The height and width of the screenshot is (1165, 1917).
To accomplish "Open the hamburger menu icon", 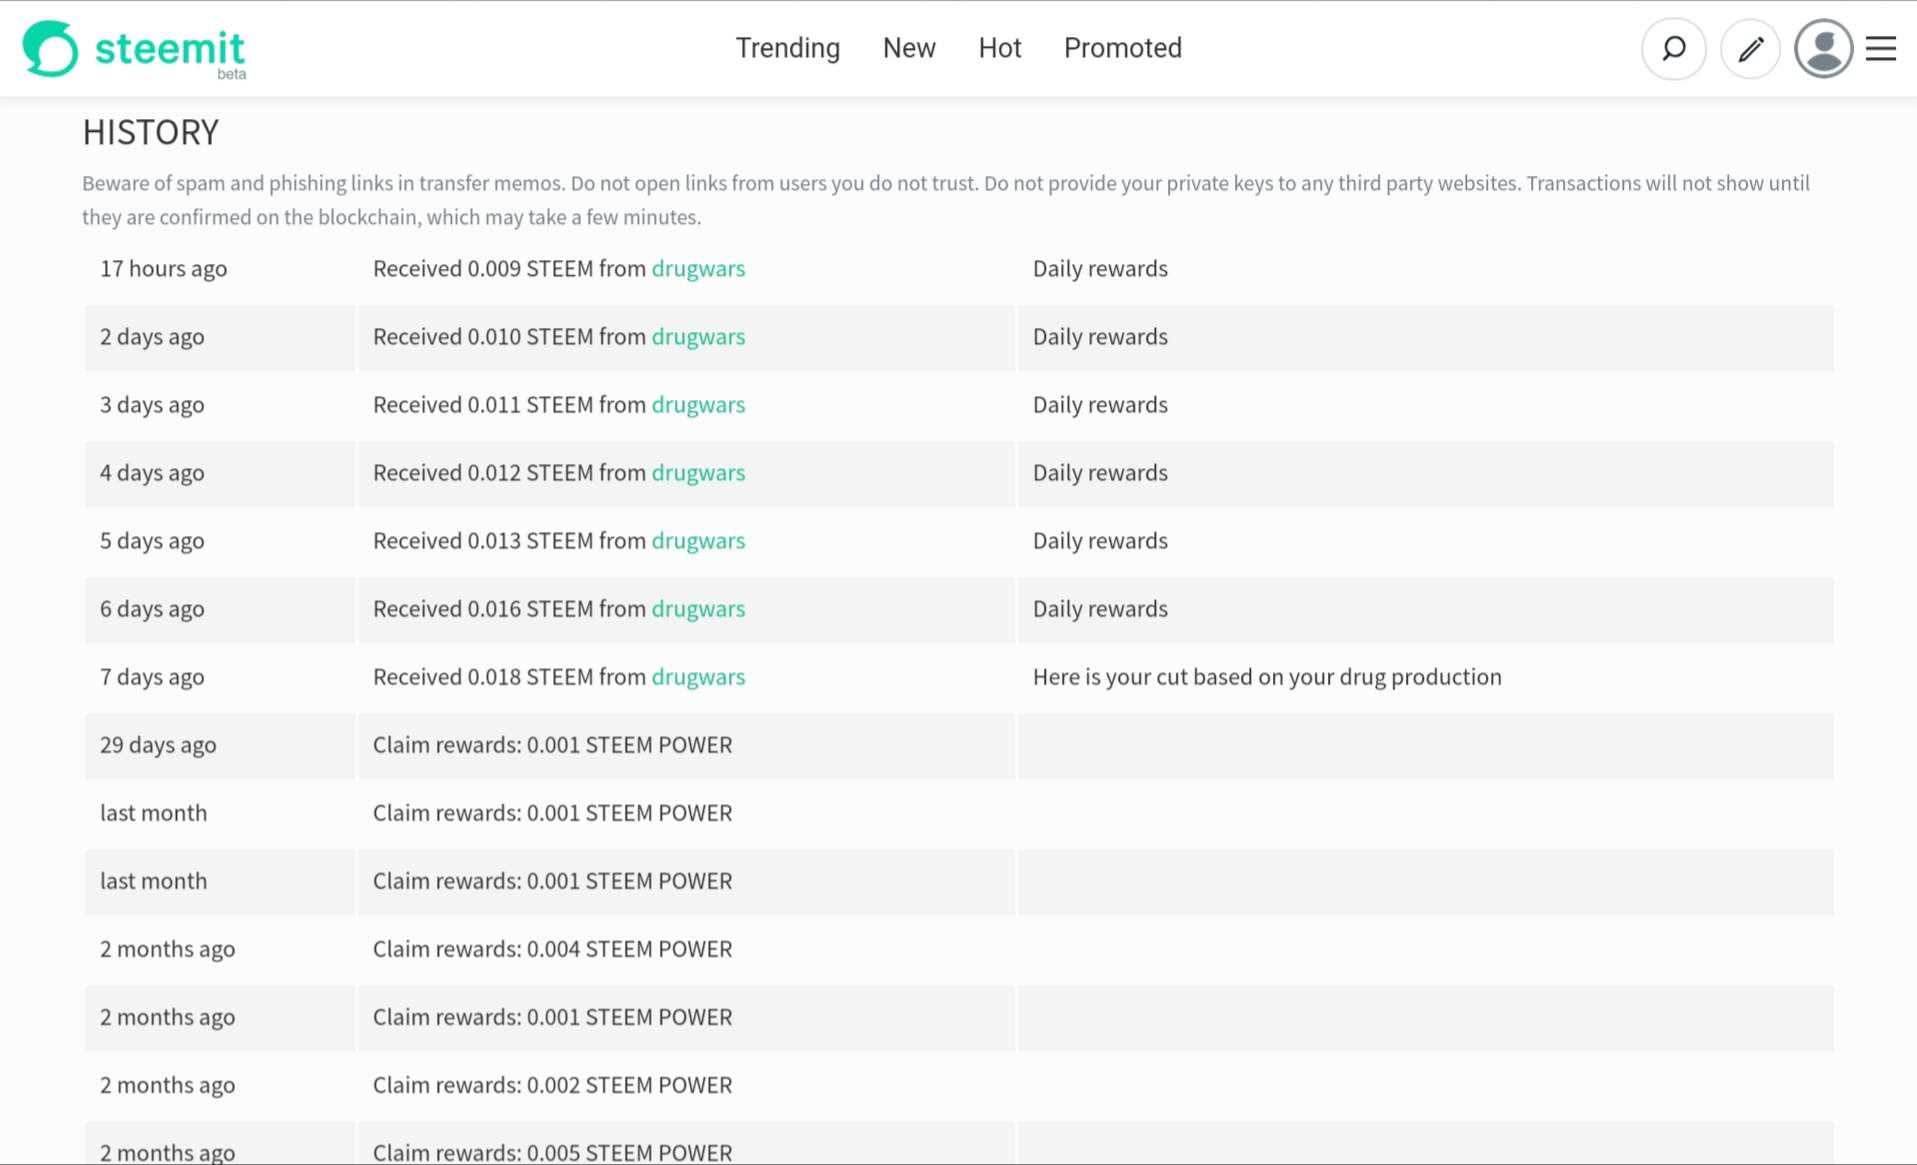I will tap(1881, 48).
